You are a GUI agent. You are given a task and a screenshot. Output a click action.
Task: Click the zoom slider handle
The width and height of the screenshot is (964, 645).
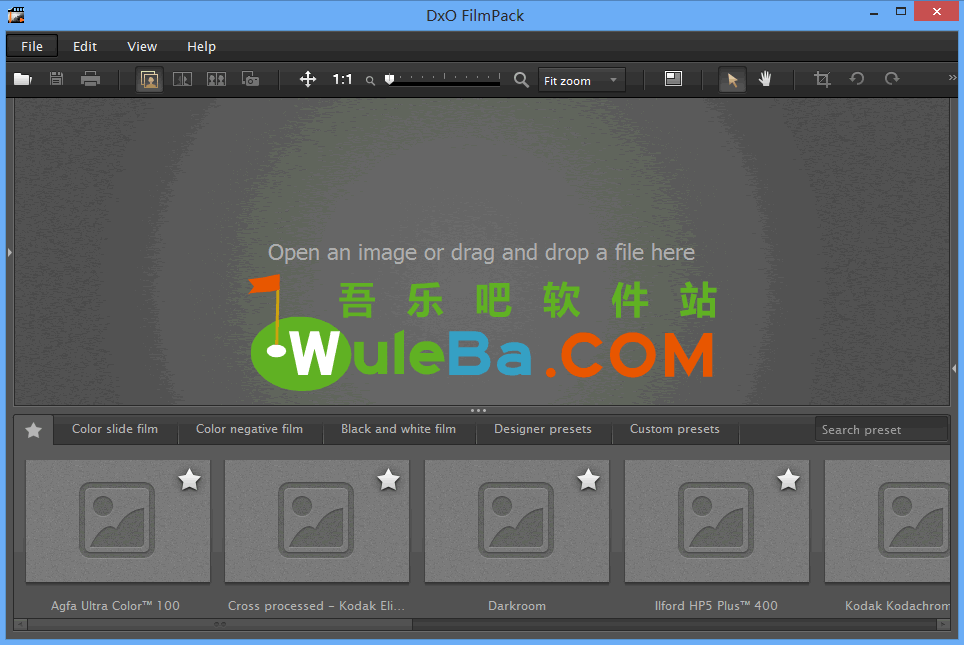389,79
